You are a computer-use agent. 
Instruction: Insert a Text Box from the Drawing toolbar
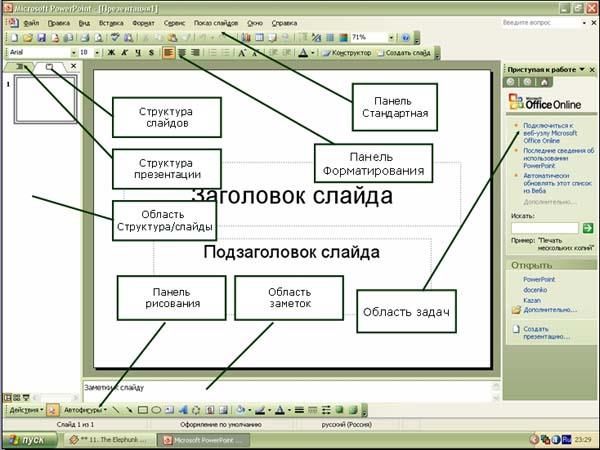[x=170, y=410]
